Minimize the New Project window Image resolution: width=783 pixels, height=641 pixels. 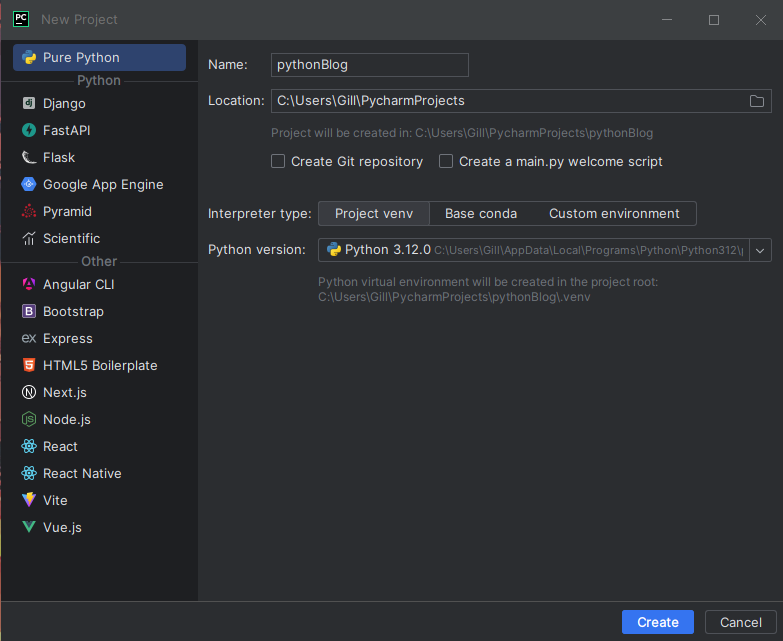(667, 20)
